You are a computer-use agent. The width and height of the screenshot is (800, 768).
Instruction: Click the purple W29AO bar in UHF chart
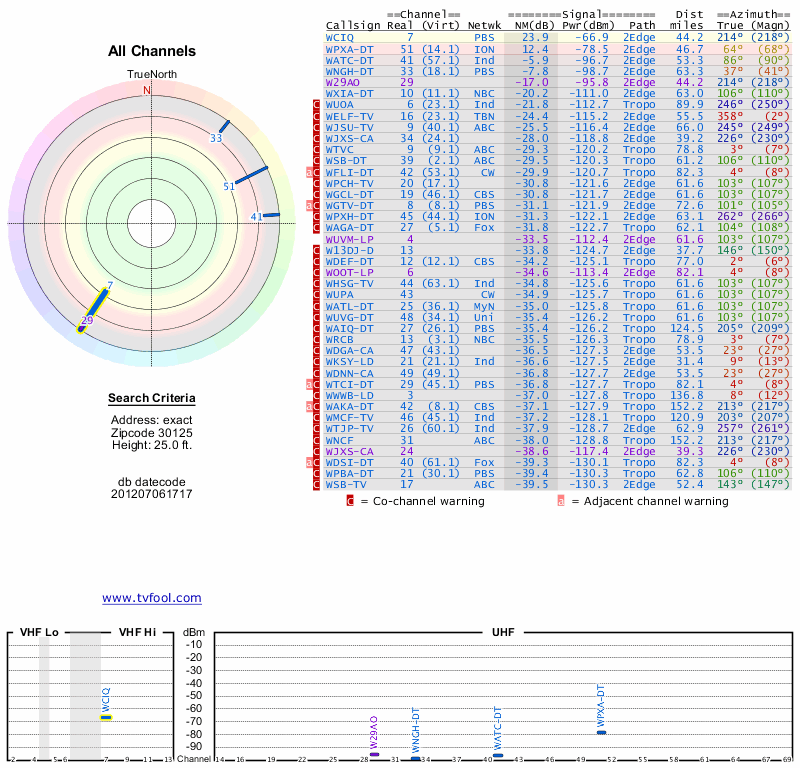pos(374,754)
